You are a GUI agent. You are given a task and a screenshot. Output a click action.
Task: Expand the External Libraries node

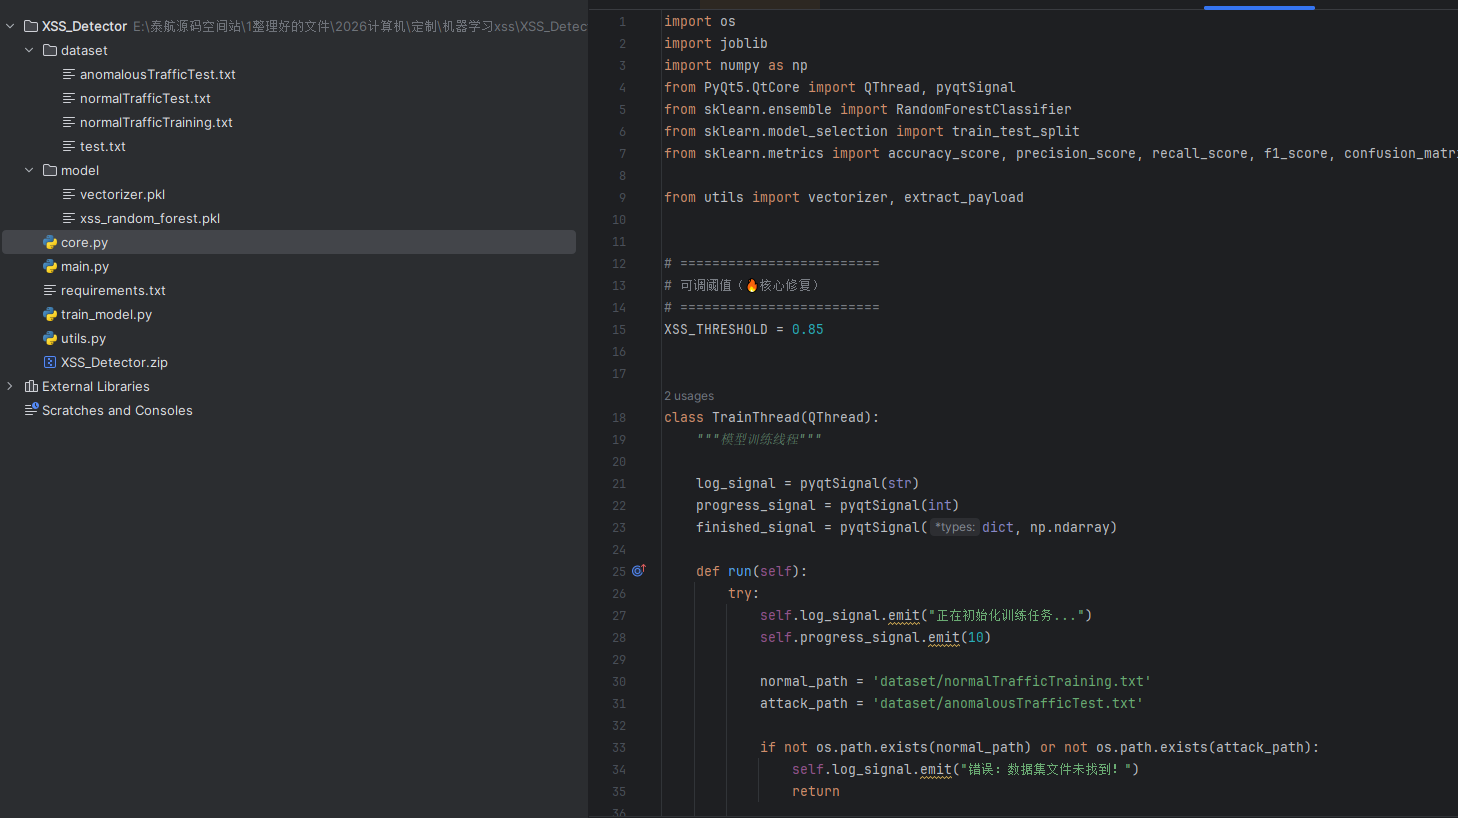10,386
